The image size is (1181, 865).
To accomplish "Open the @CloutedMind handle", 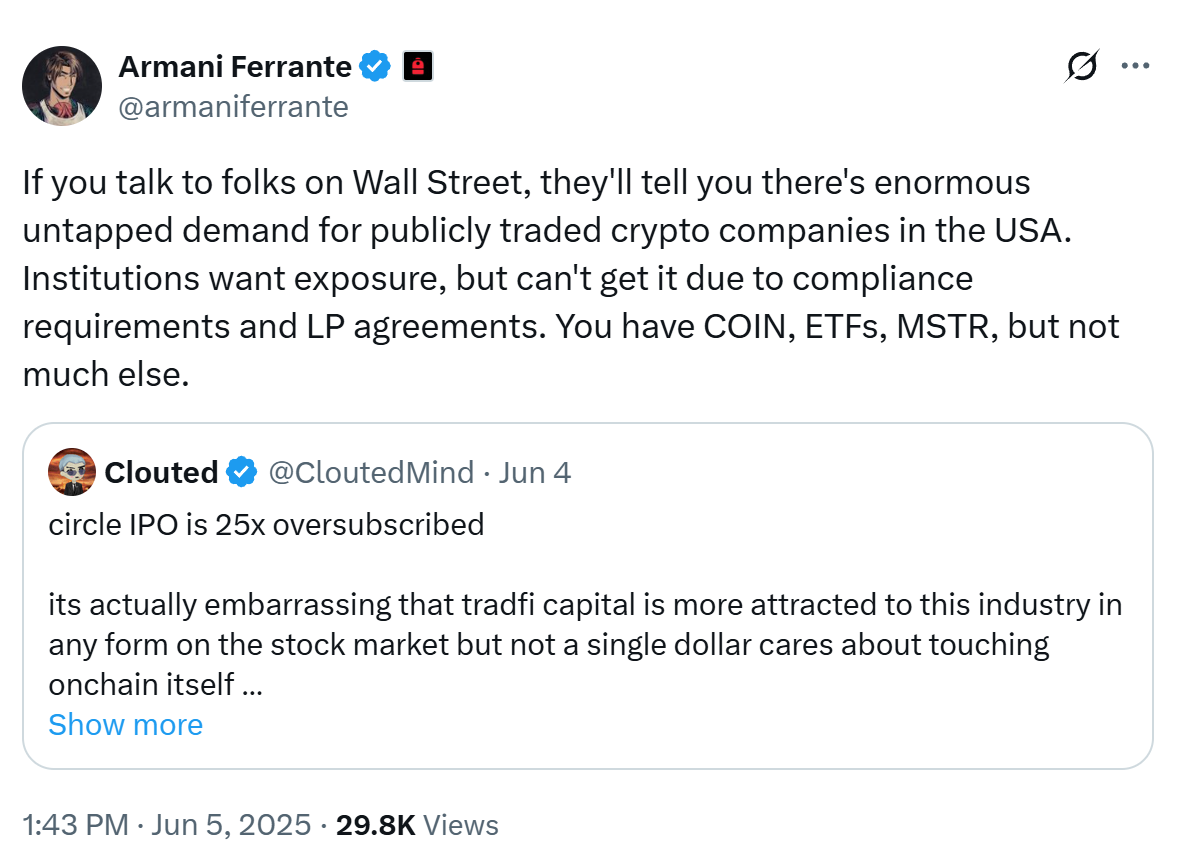I will (x=370, y=473).
